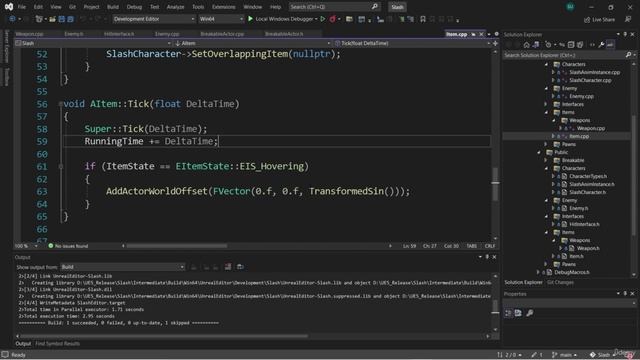Open the Debug menu
The image size is (640, 360).
click(134, 7)
